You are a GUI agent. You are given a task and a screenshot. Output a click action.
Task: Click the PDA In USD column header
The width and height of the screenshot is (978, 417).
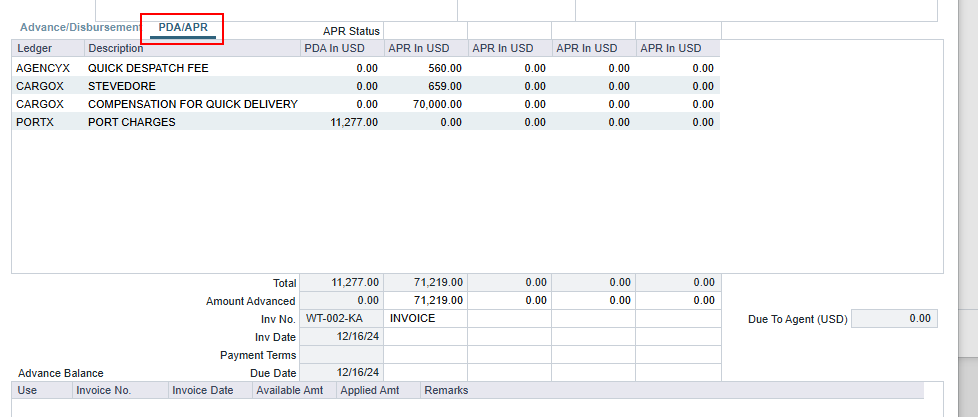(341, 48)
